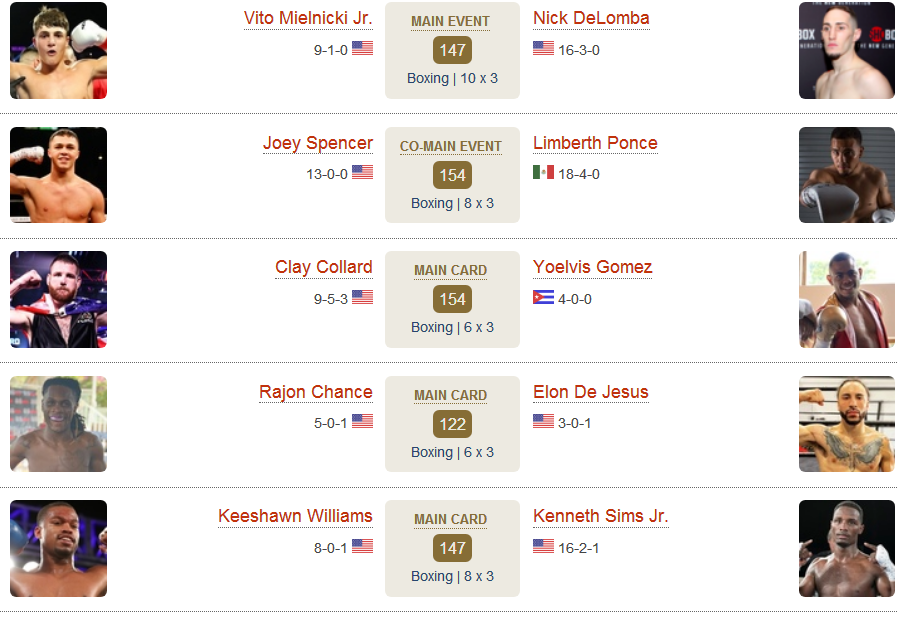
Task: Click the CO-MAIN EVENT label
Action: tap(450, 147)
